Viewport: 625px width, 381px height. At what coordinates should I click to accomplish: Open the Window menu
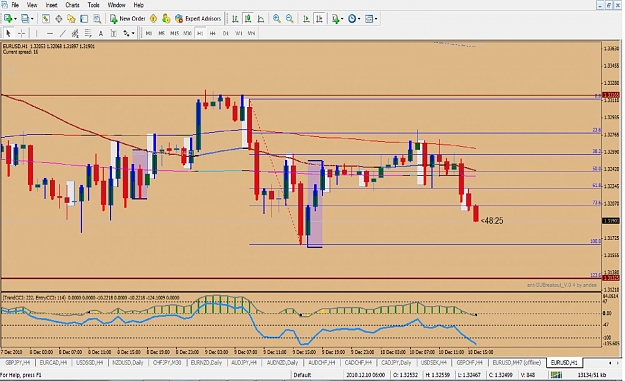point(116,5)
